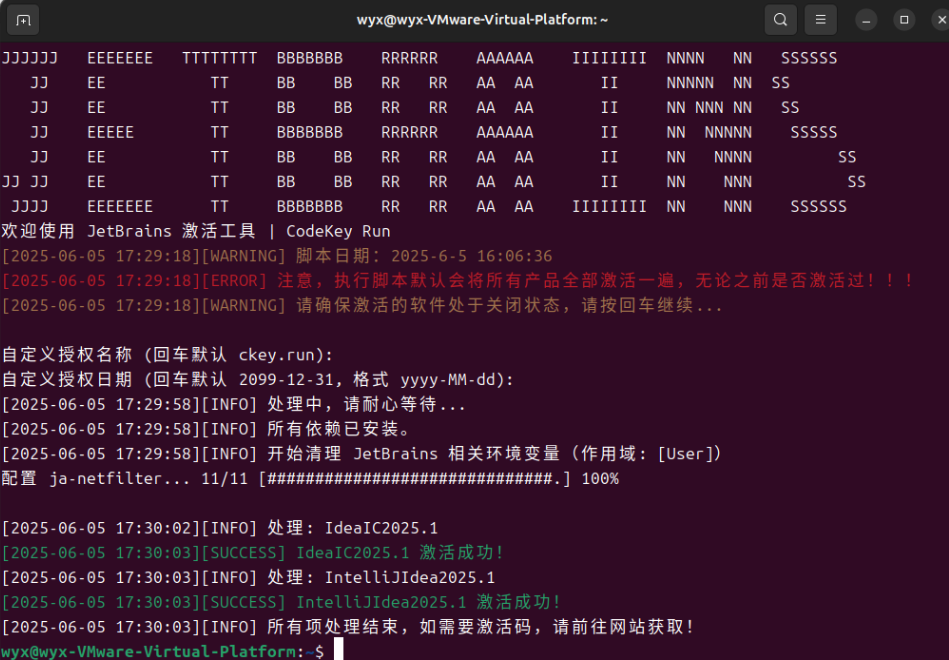Screen dimensions: 949x660
Task: Open a new terminal tab
Action: (x=23, y=20)
